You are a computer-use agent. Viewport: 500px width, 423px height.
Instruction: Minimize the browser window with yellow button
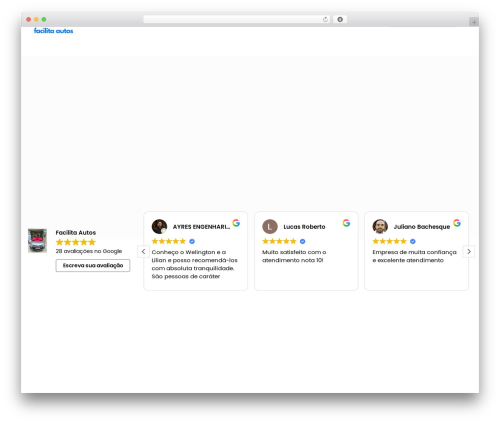coord(36,19)
